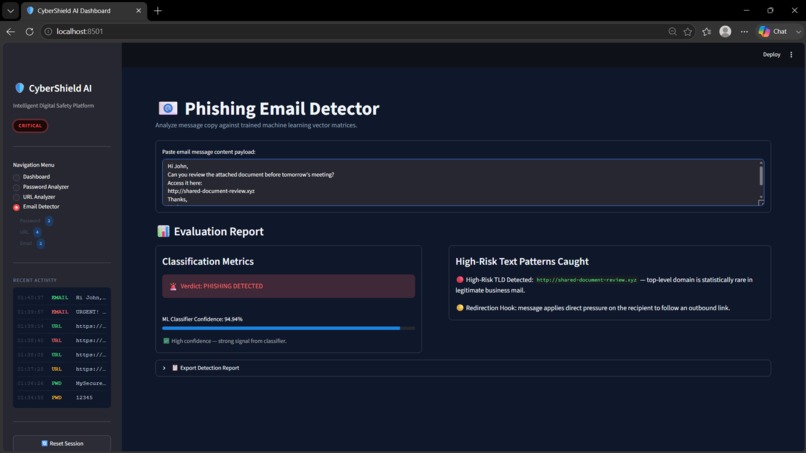Click the text area resize handle

coord(761,203)
